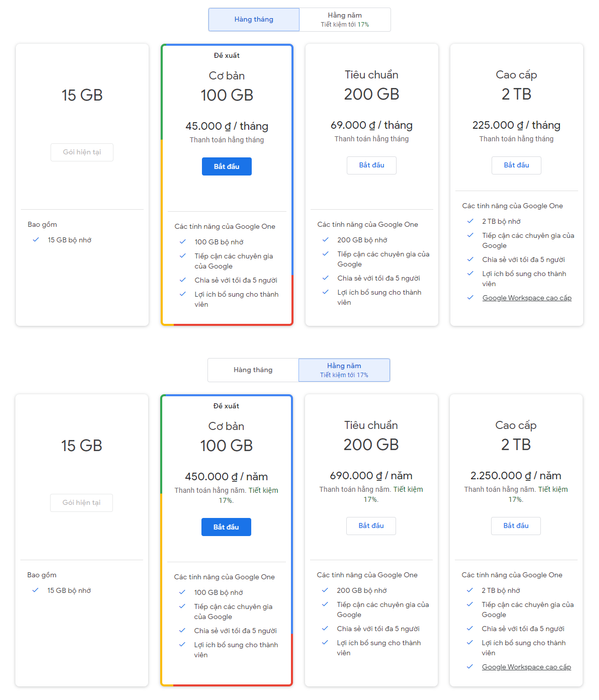
Task: Select Hàng tháng tab in lower toggle
Action: tap(253, 370)
